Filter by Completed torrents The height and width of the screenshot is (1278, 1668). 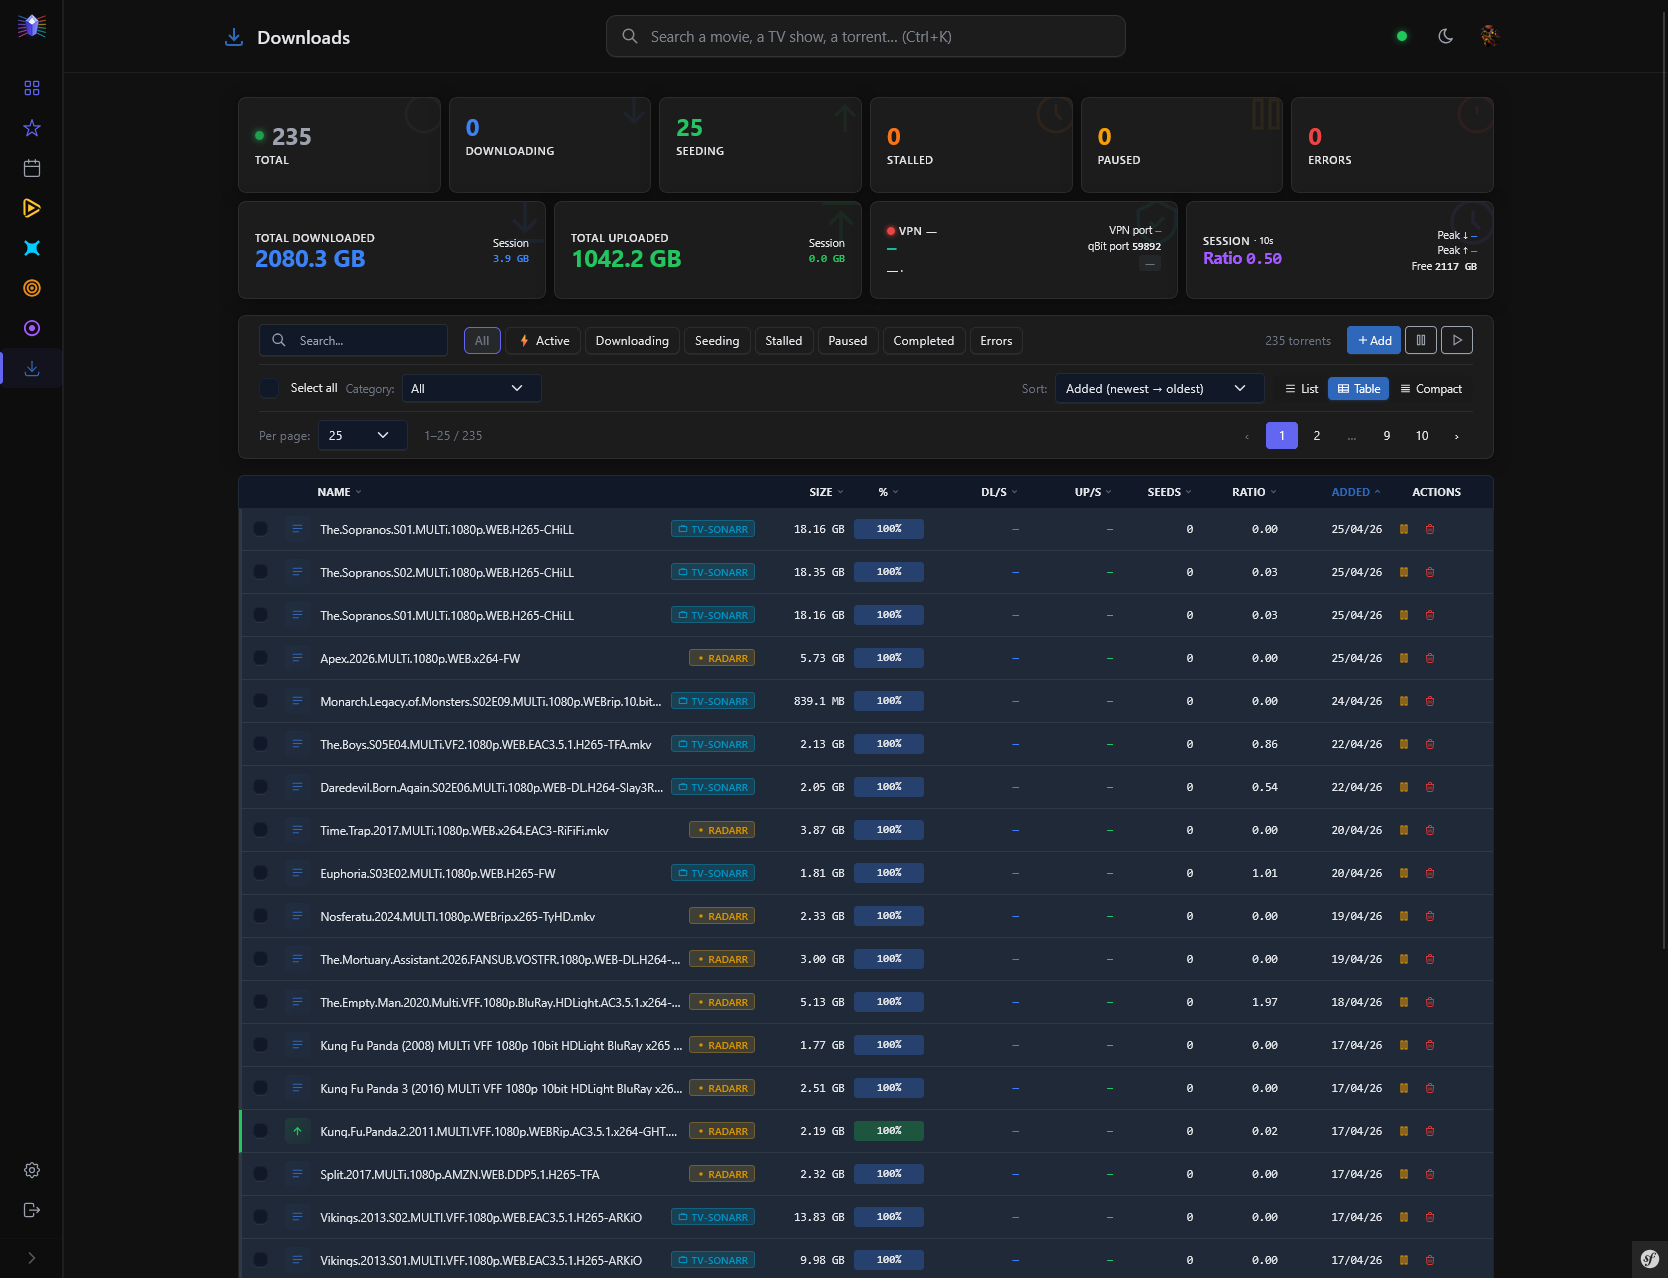pos(924,340)
